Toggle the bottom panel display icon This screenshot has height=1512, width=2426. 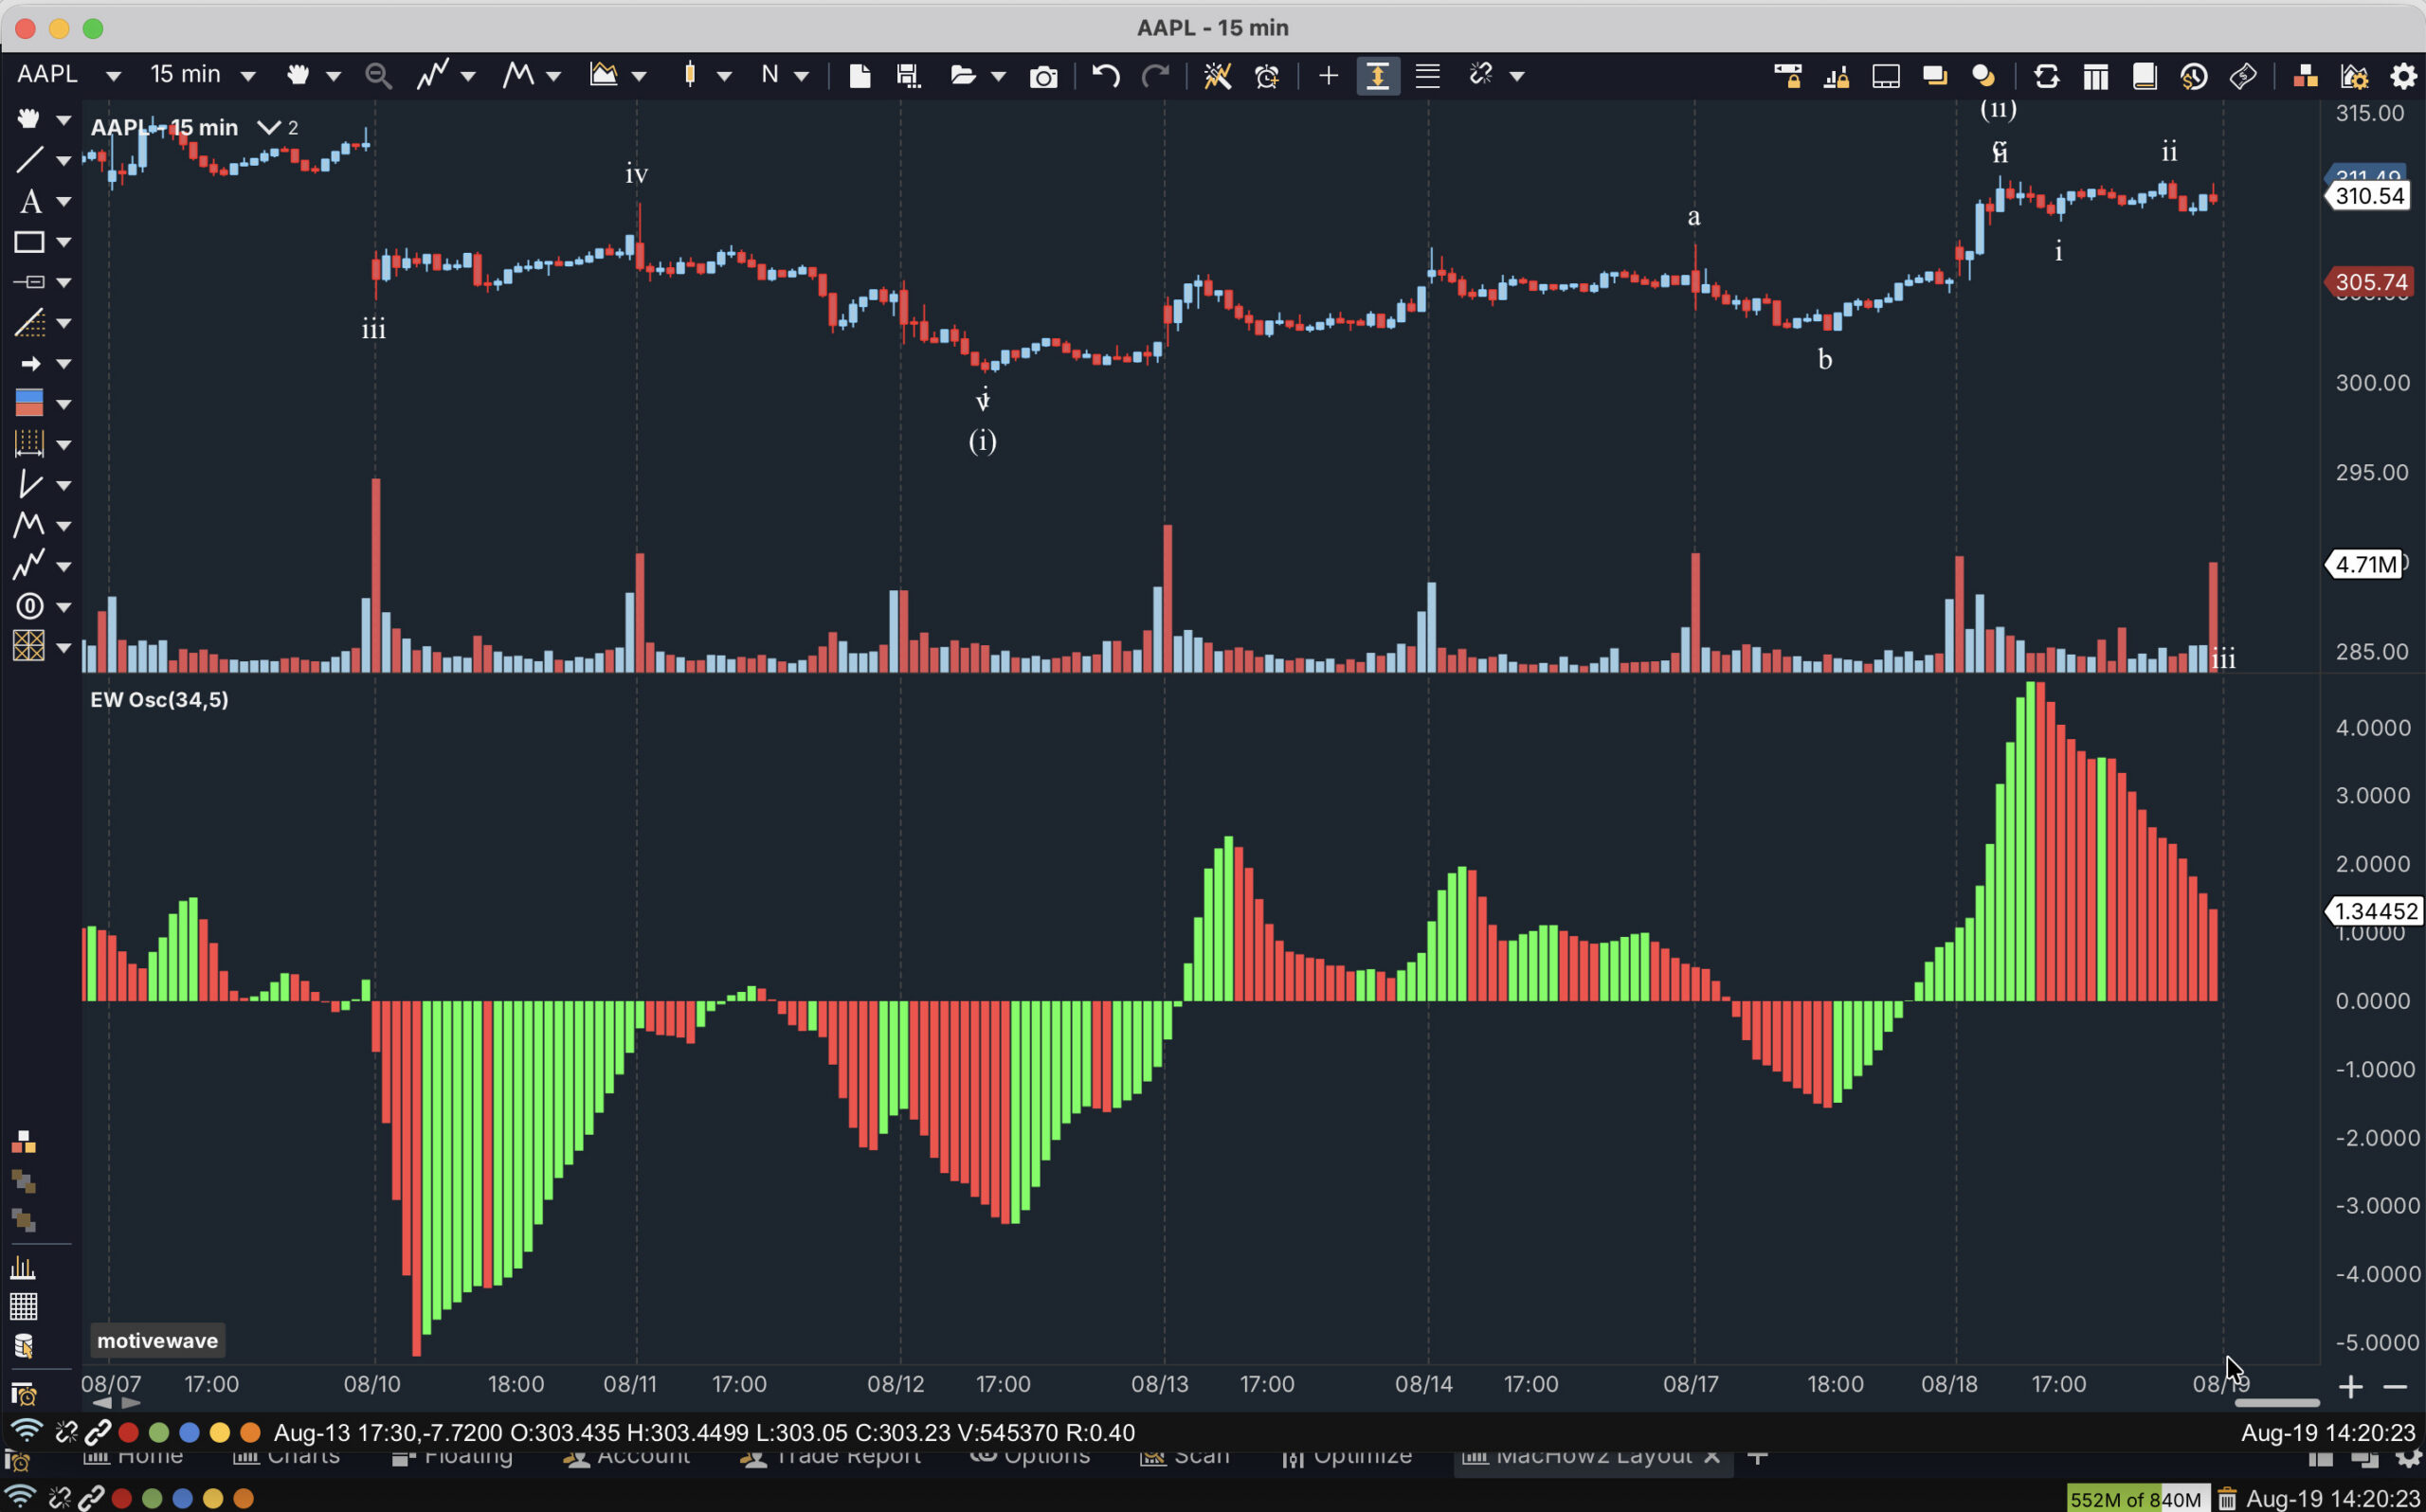click(x=1886, y=77)
